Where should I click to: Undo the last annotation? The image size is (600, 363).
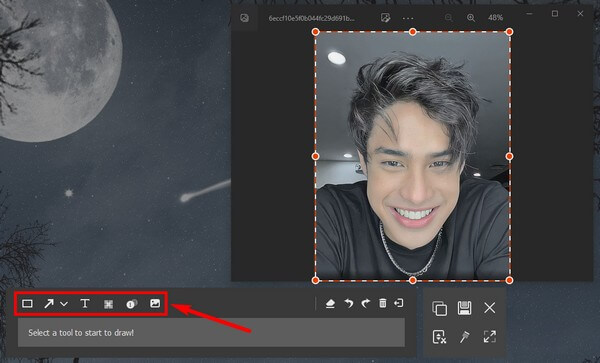click(349, 303)
